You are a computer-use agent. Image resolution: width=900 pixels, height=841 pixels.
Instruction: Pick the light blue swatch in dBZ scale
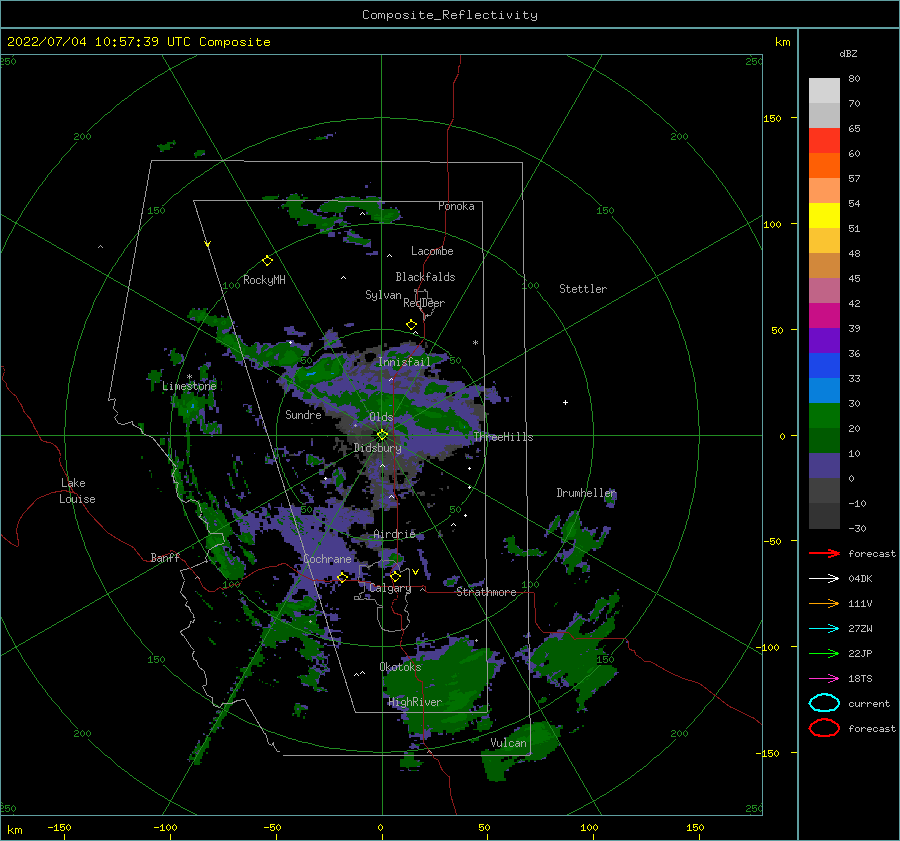point(824,391)
